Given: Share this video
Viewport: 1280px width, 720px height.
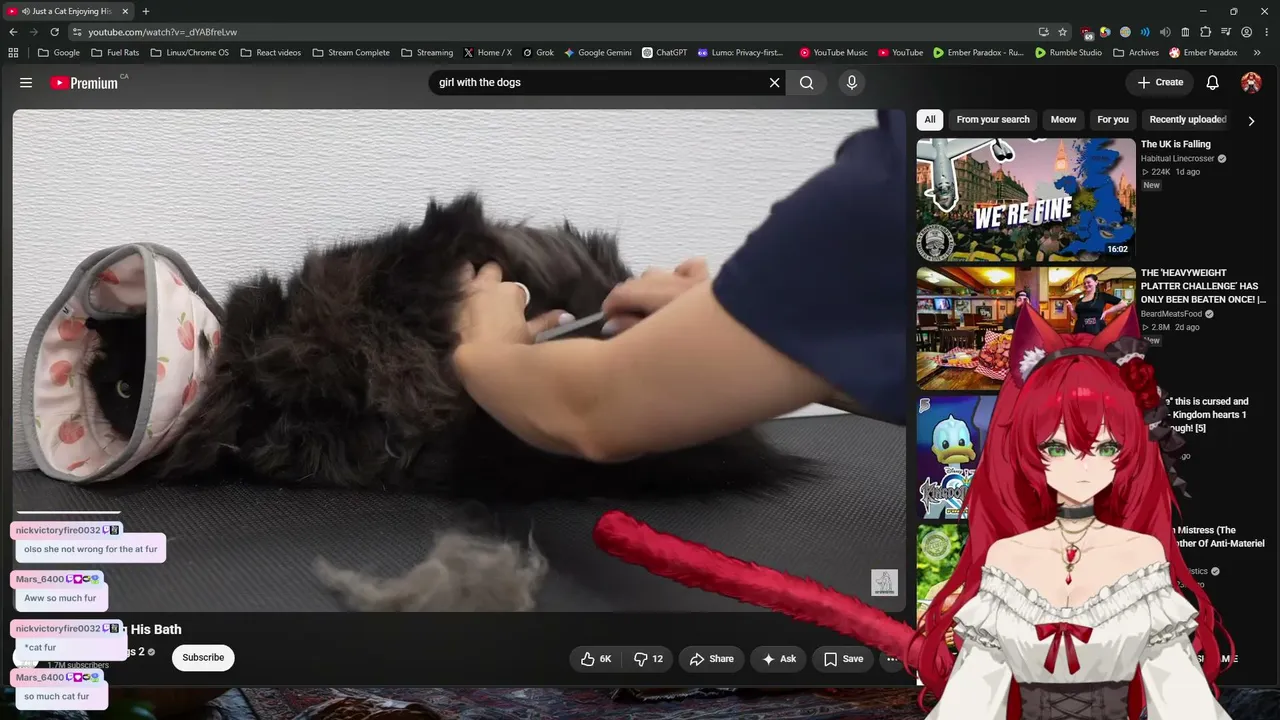Looking at the screenshot, I should (711, 659).
